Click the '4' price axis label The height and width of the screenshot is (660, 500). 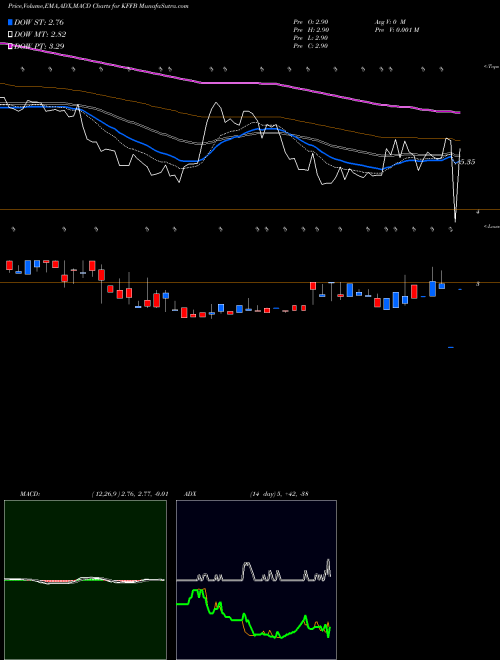478,212
